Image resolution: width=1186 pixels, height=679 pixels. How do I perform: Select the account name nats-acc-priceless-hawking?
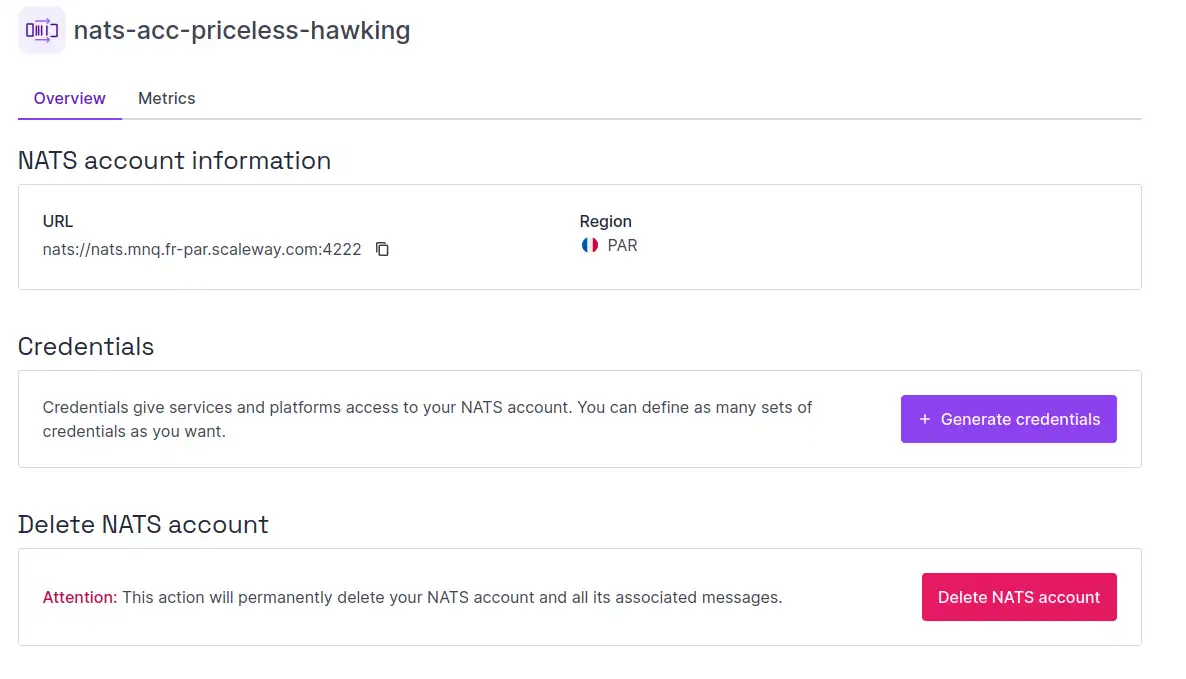(241, 30)
